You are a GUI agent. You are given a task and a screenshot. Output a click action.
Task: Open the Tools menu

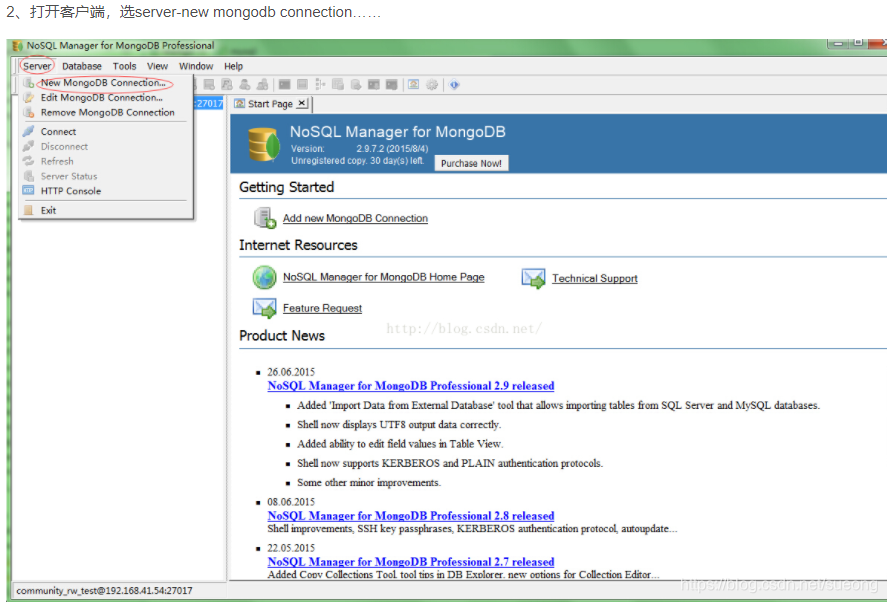pos(124,66)
